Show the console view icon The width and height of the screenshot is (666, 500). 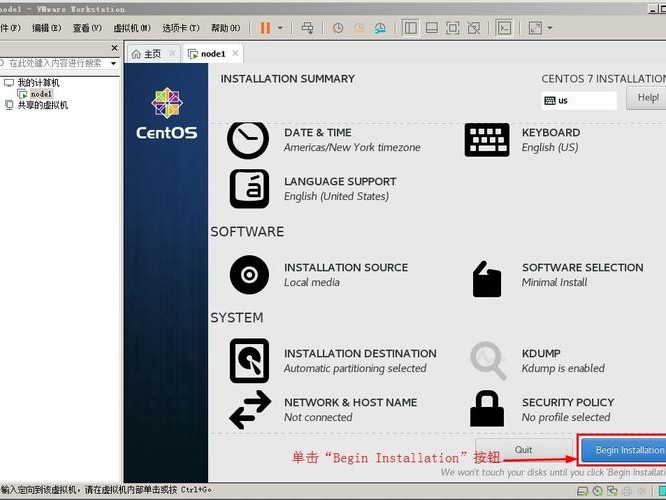504,28
